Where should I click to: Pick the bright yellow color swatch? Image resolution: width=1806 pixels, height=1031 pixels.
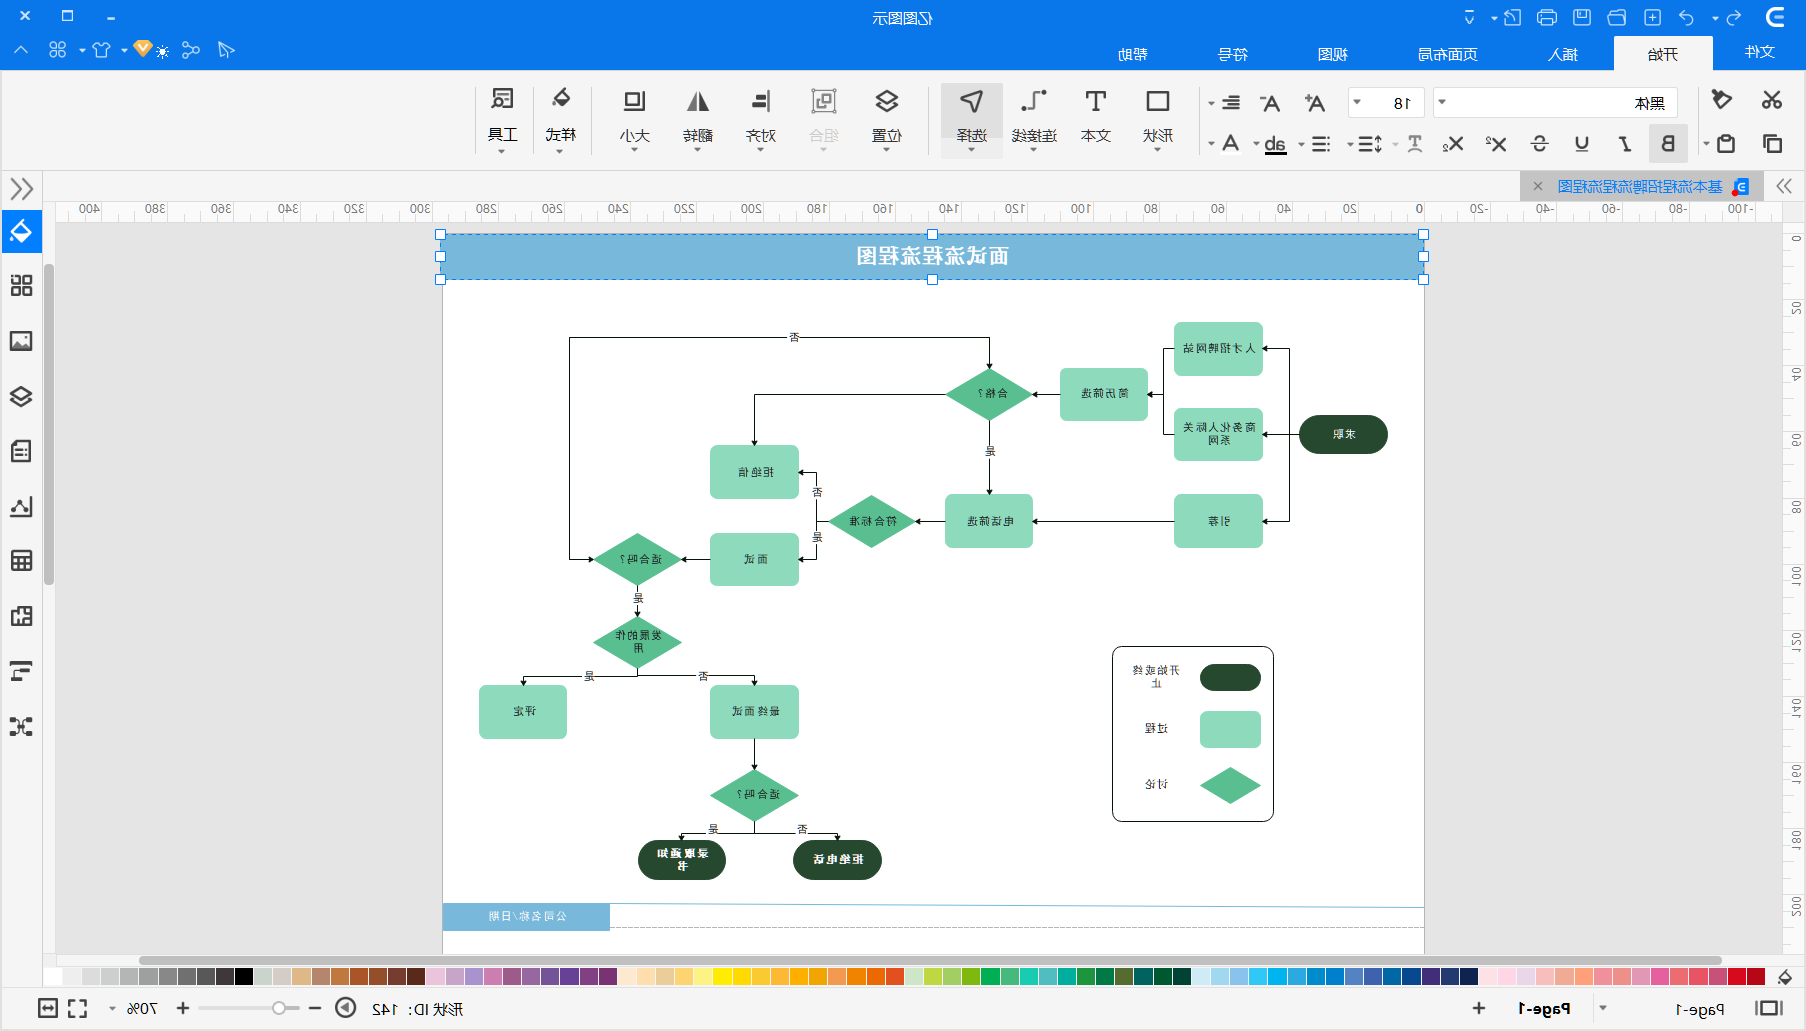(721, 976)
